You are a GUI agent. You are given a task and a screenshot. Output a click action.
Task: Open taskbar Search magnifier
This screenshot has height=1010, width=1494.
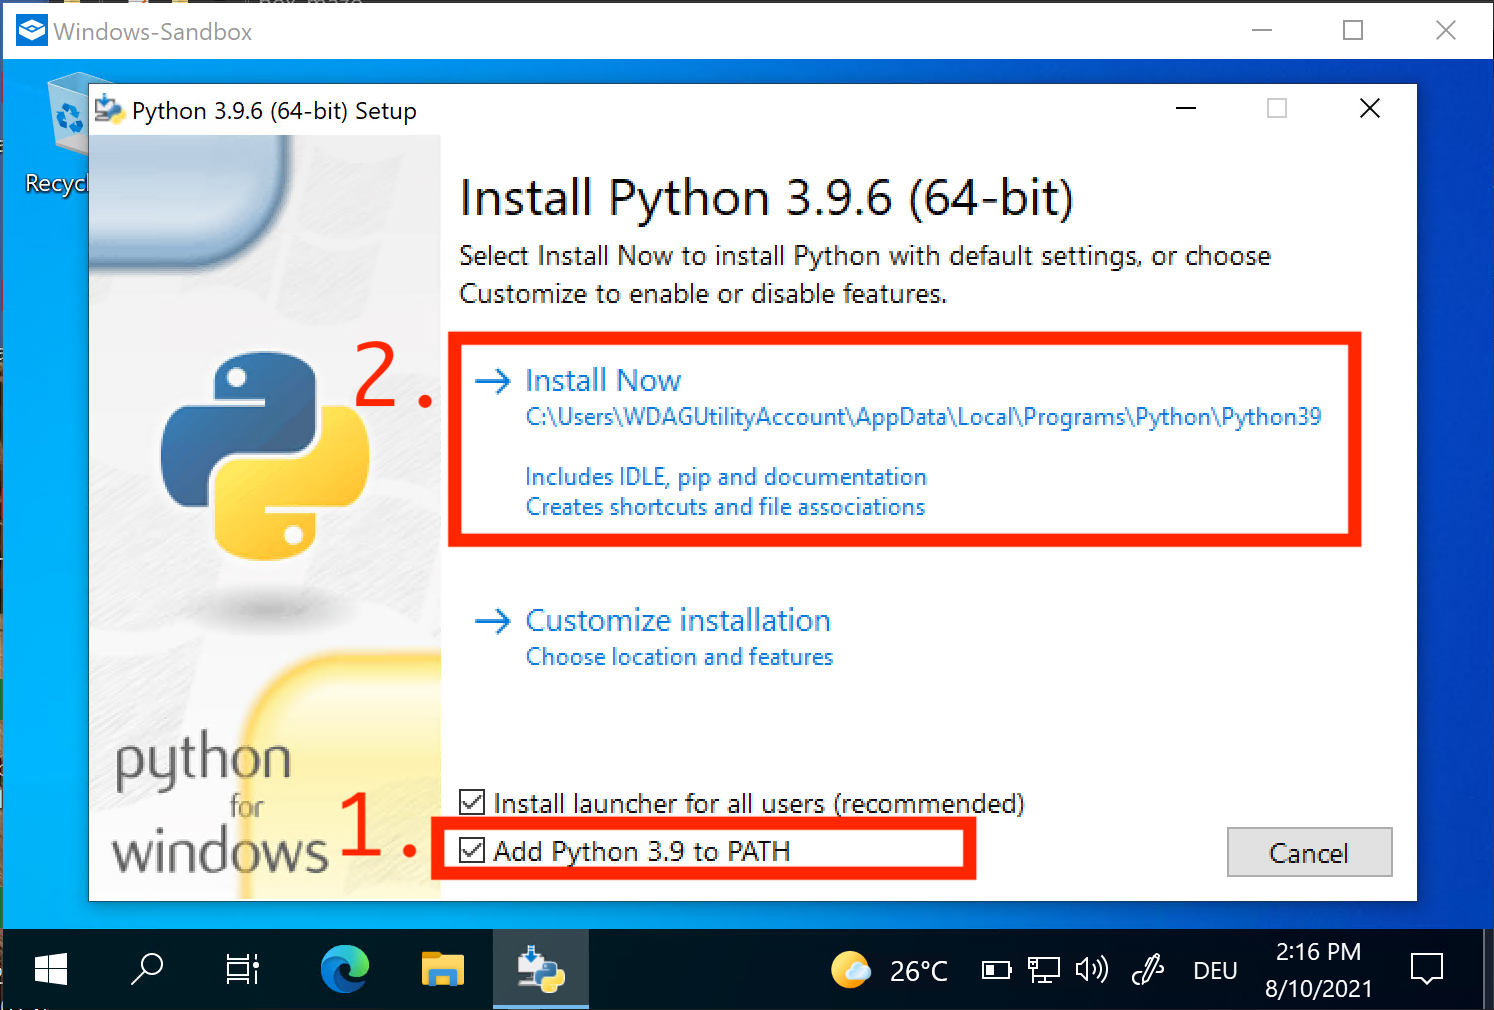tap(147, 970)
